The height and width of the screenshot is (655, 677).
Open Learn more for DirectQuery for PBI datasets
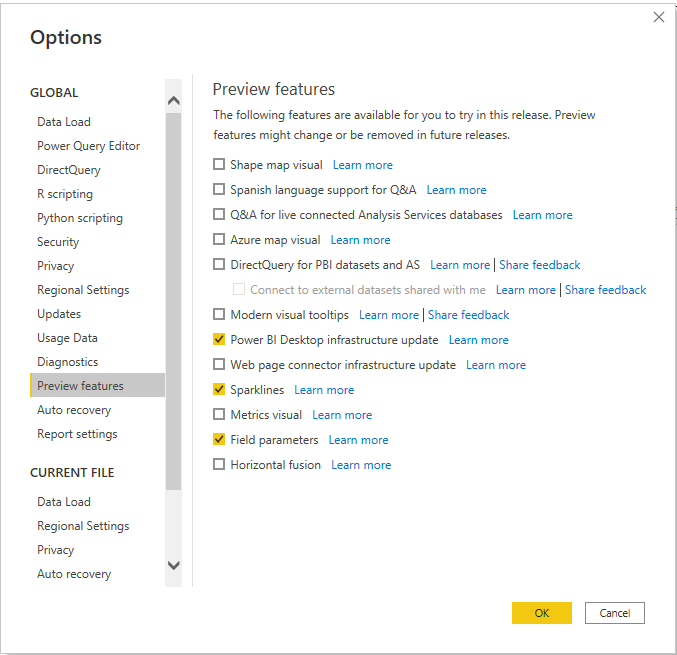pyautogui.click(x=460, y=265)
